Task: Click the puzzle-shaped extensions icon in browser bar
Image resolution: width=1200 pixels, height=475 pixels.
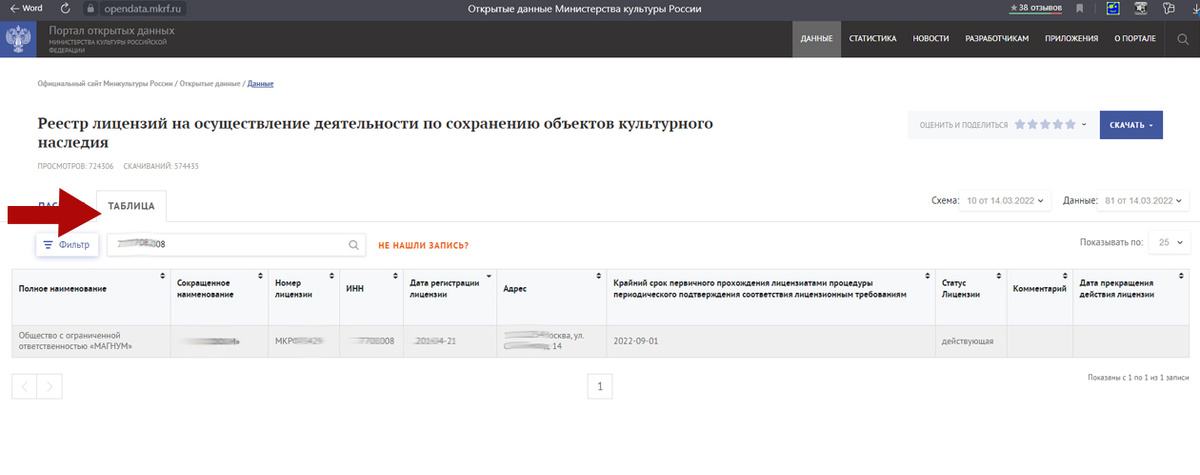Action: 1168,8
